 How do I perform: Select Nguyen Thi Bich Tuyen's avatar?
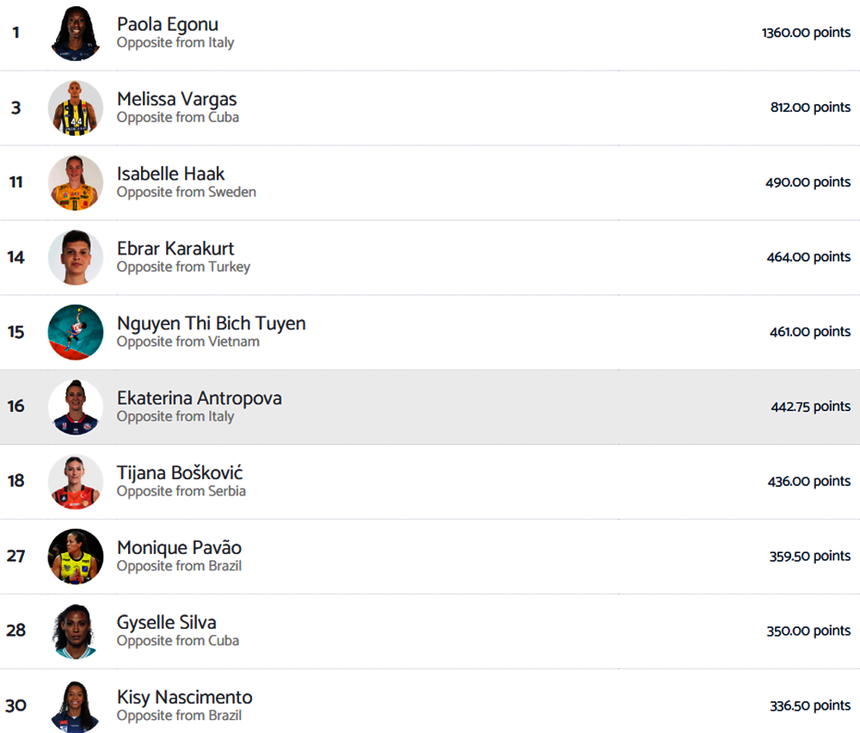point(76,332)
